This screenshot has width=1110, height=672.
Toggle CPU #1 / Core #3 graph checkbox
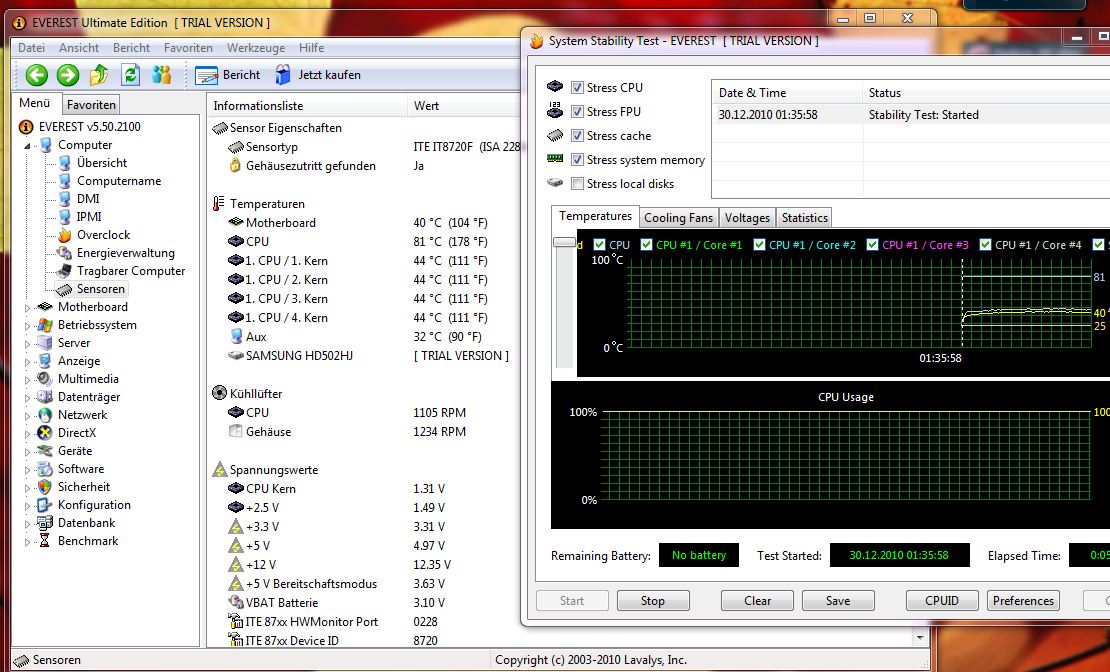click(873, 245)
